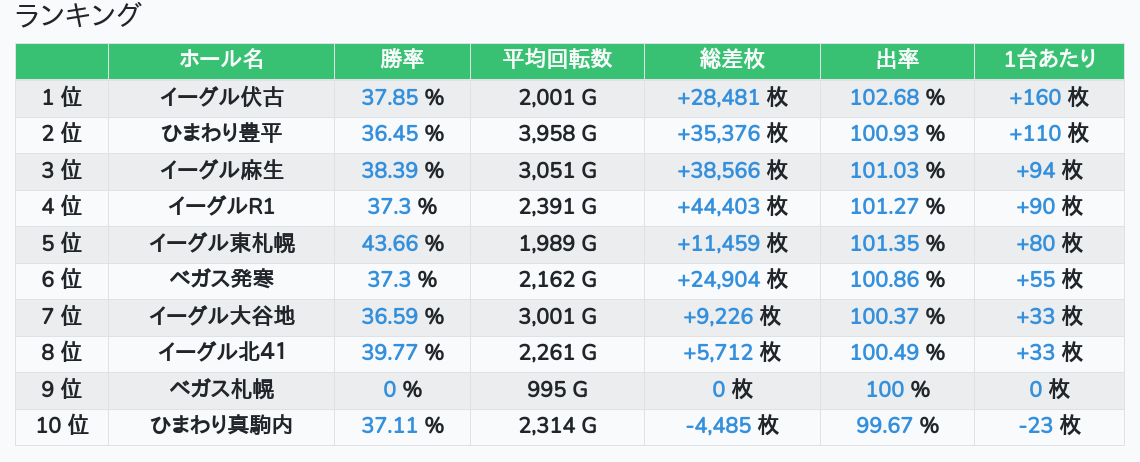Click the ホール名 column header
This screenshot has height=462, width=1140.
pyautogui.click(x=221, y=60)
